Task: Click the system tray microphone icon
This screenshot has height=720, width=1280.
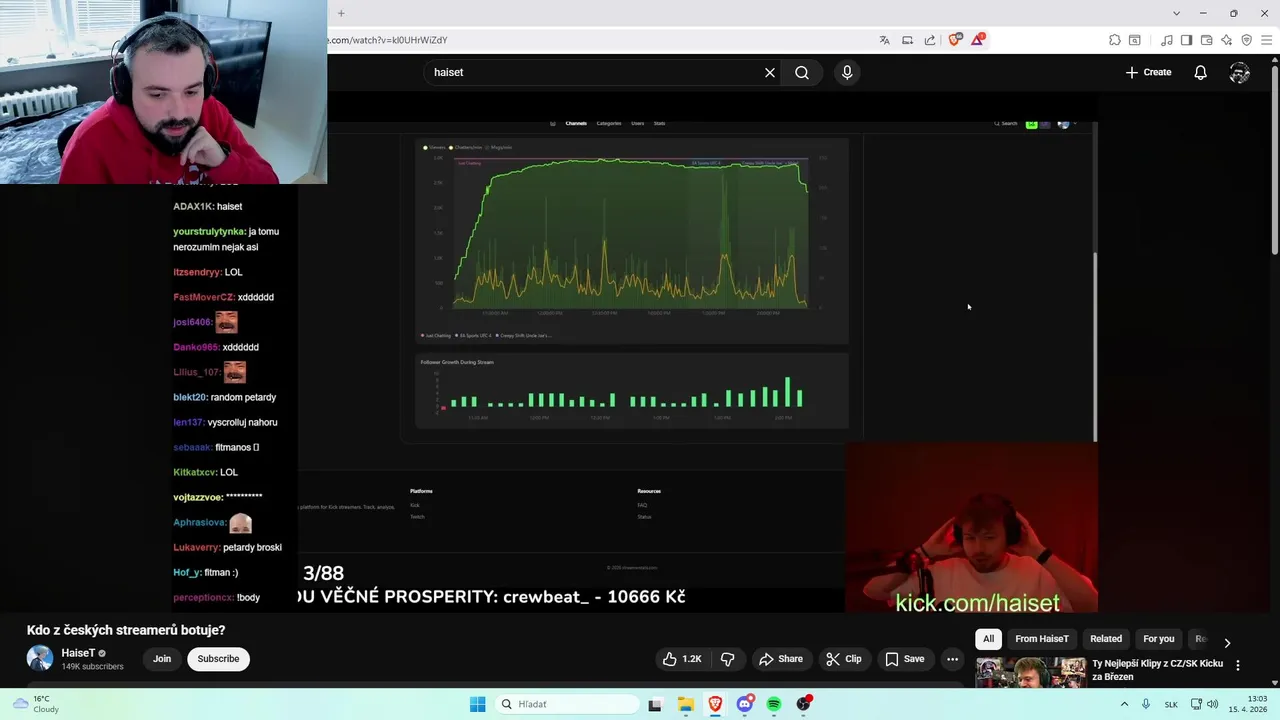Action: [x=1146, y=704]
